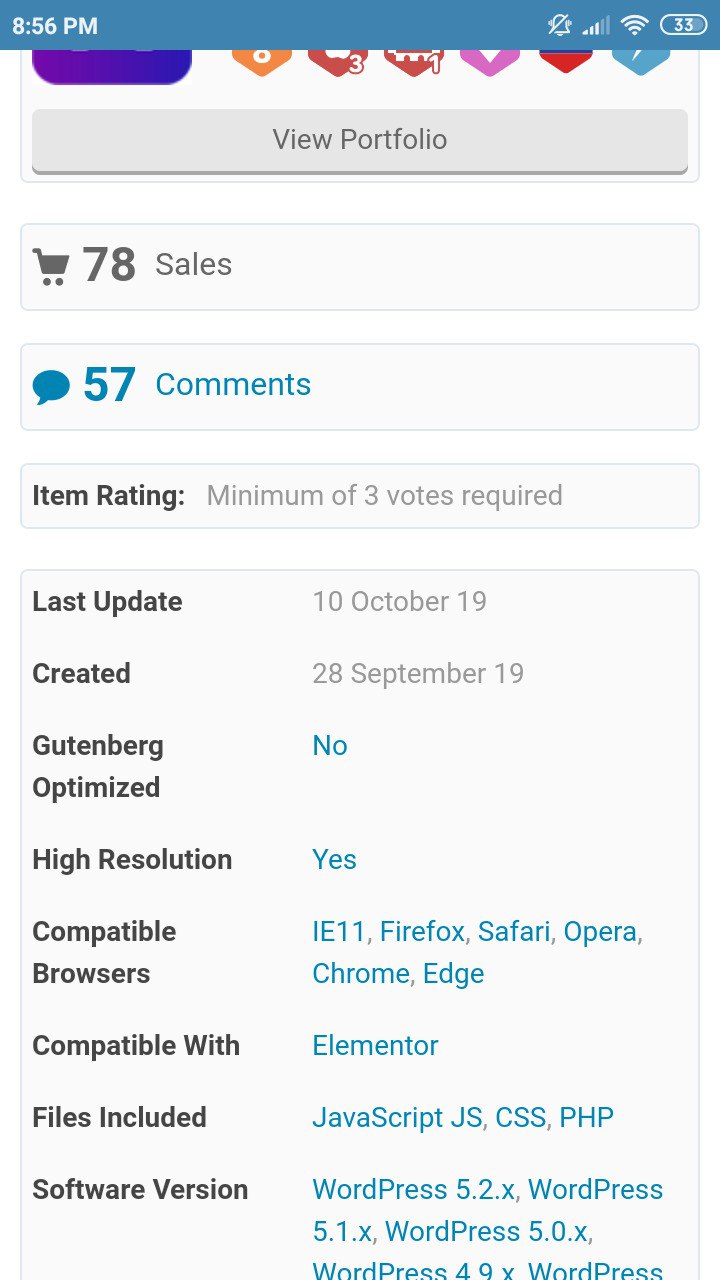Select the PHP files included link
The image size is (720, 1280).
(586, 1118)
